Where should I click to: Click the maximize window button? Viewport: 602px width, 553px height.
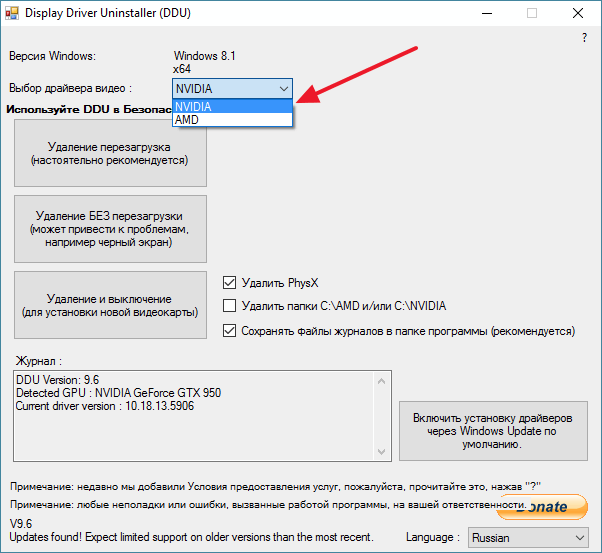coord(532,13)
